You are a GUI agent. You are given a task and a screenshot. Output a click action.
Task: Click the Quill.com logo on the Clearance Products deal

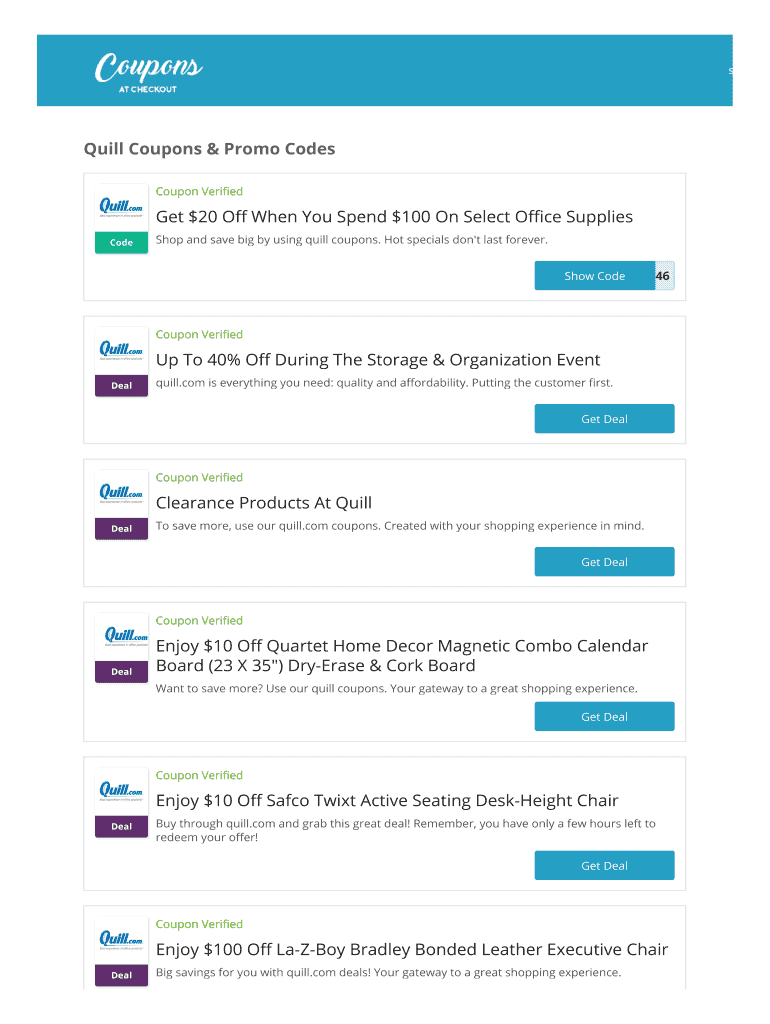click(x=120, y=493)
